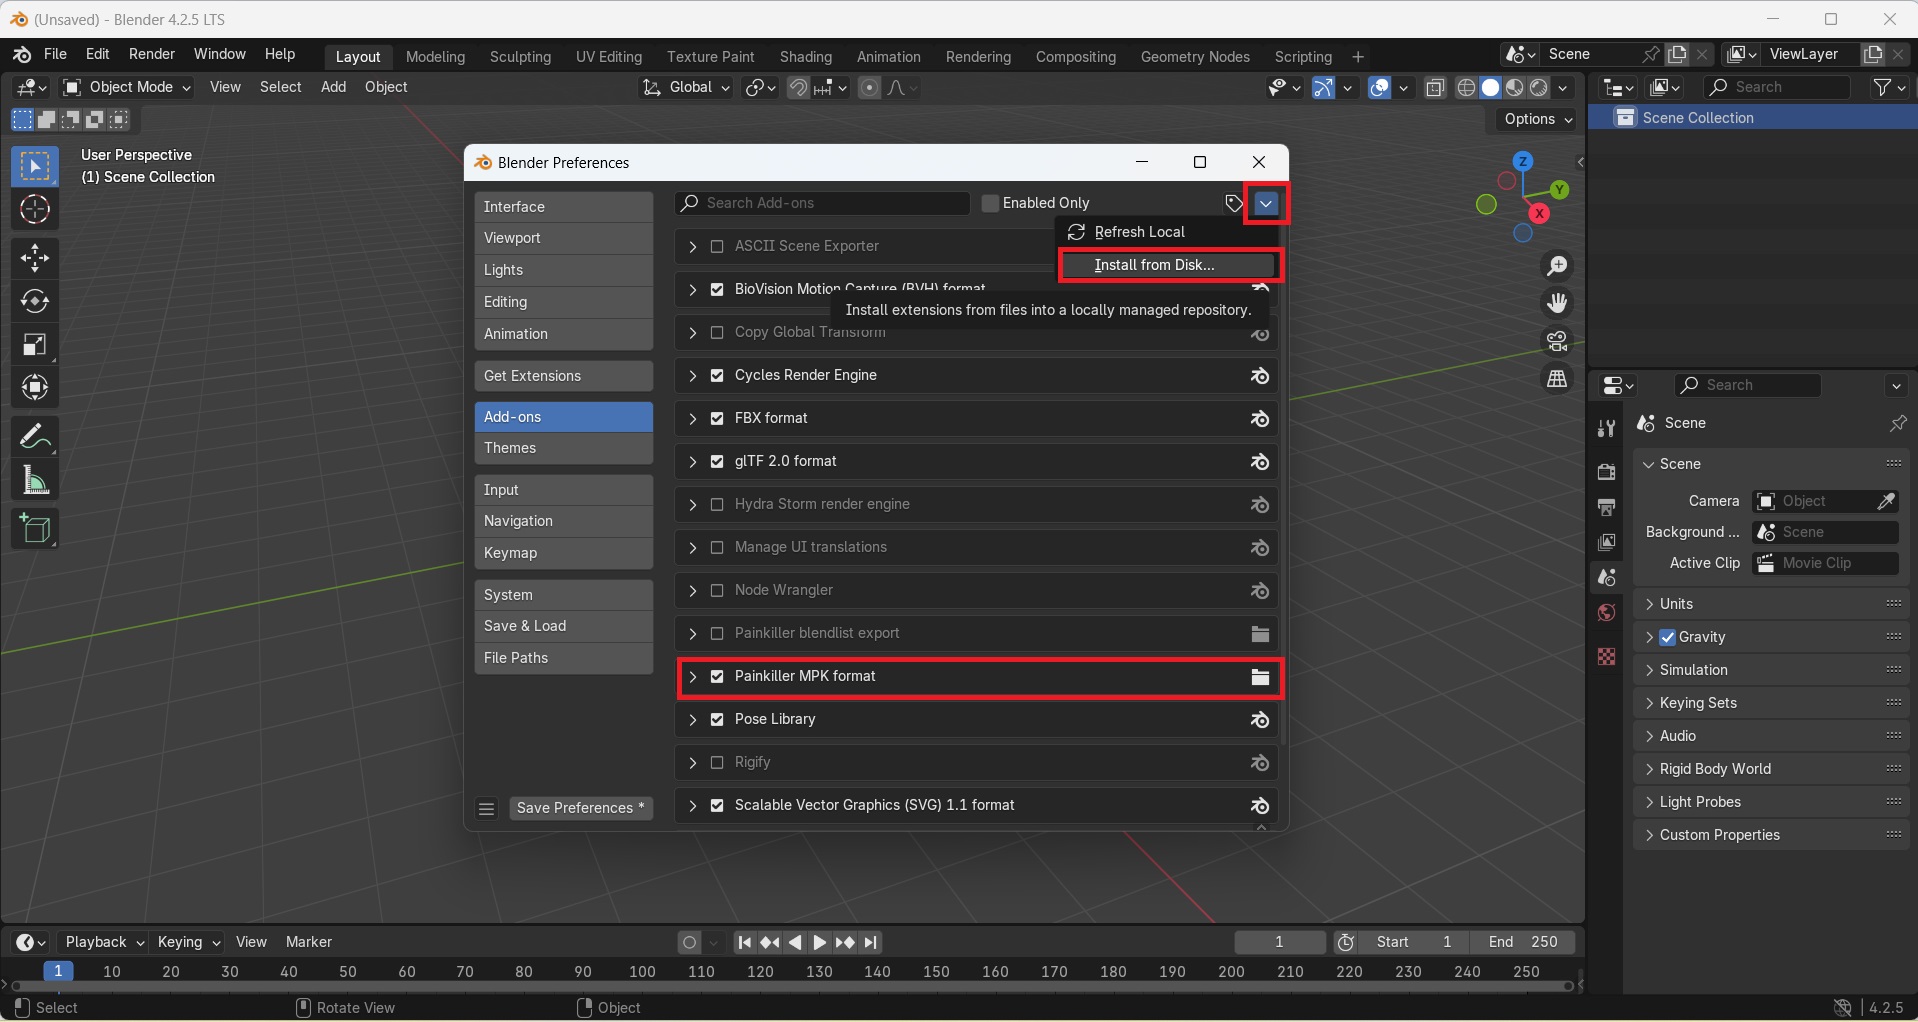
Task: Click Save Preferences button
Action: [x=581, y=809]
